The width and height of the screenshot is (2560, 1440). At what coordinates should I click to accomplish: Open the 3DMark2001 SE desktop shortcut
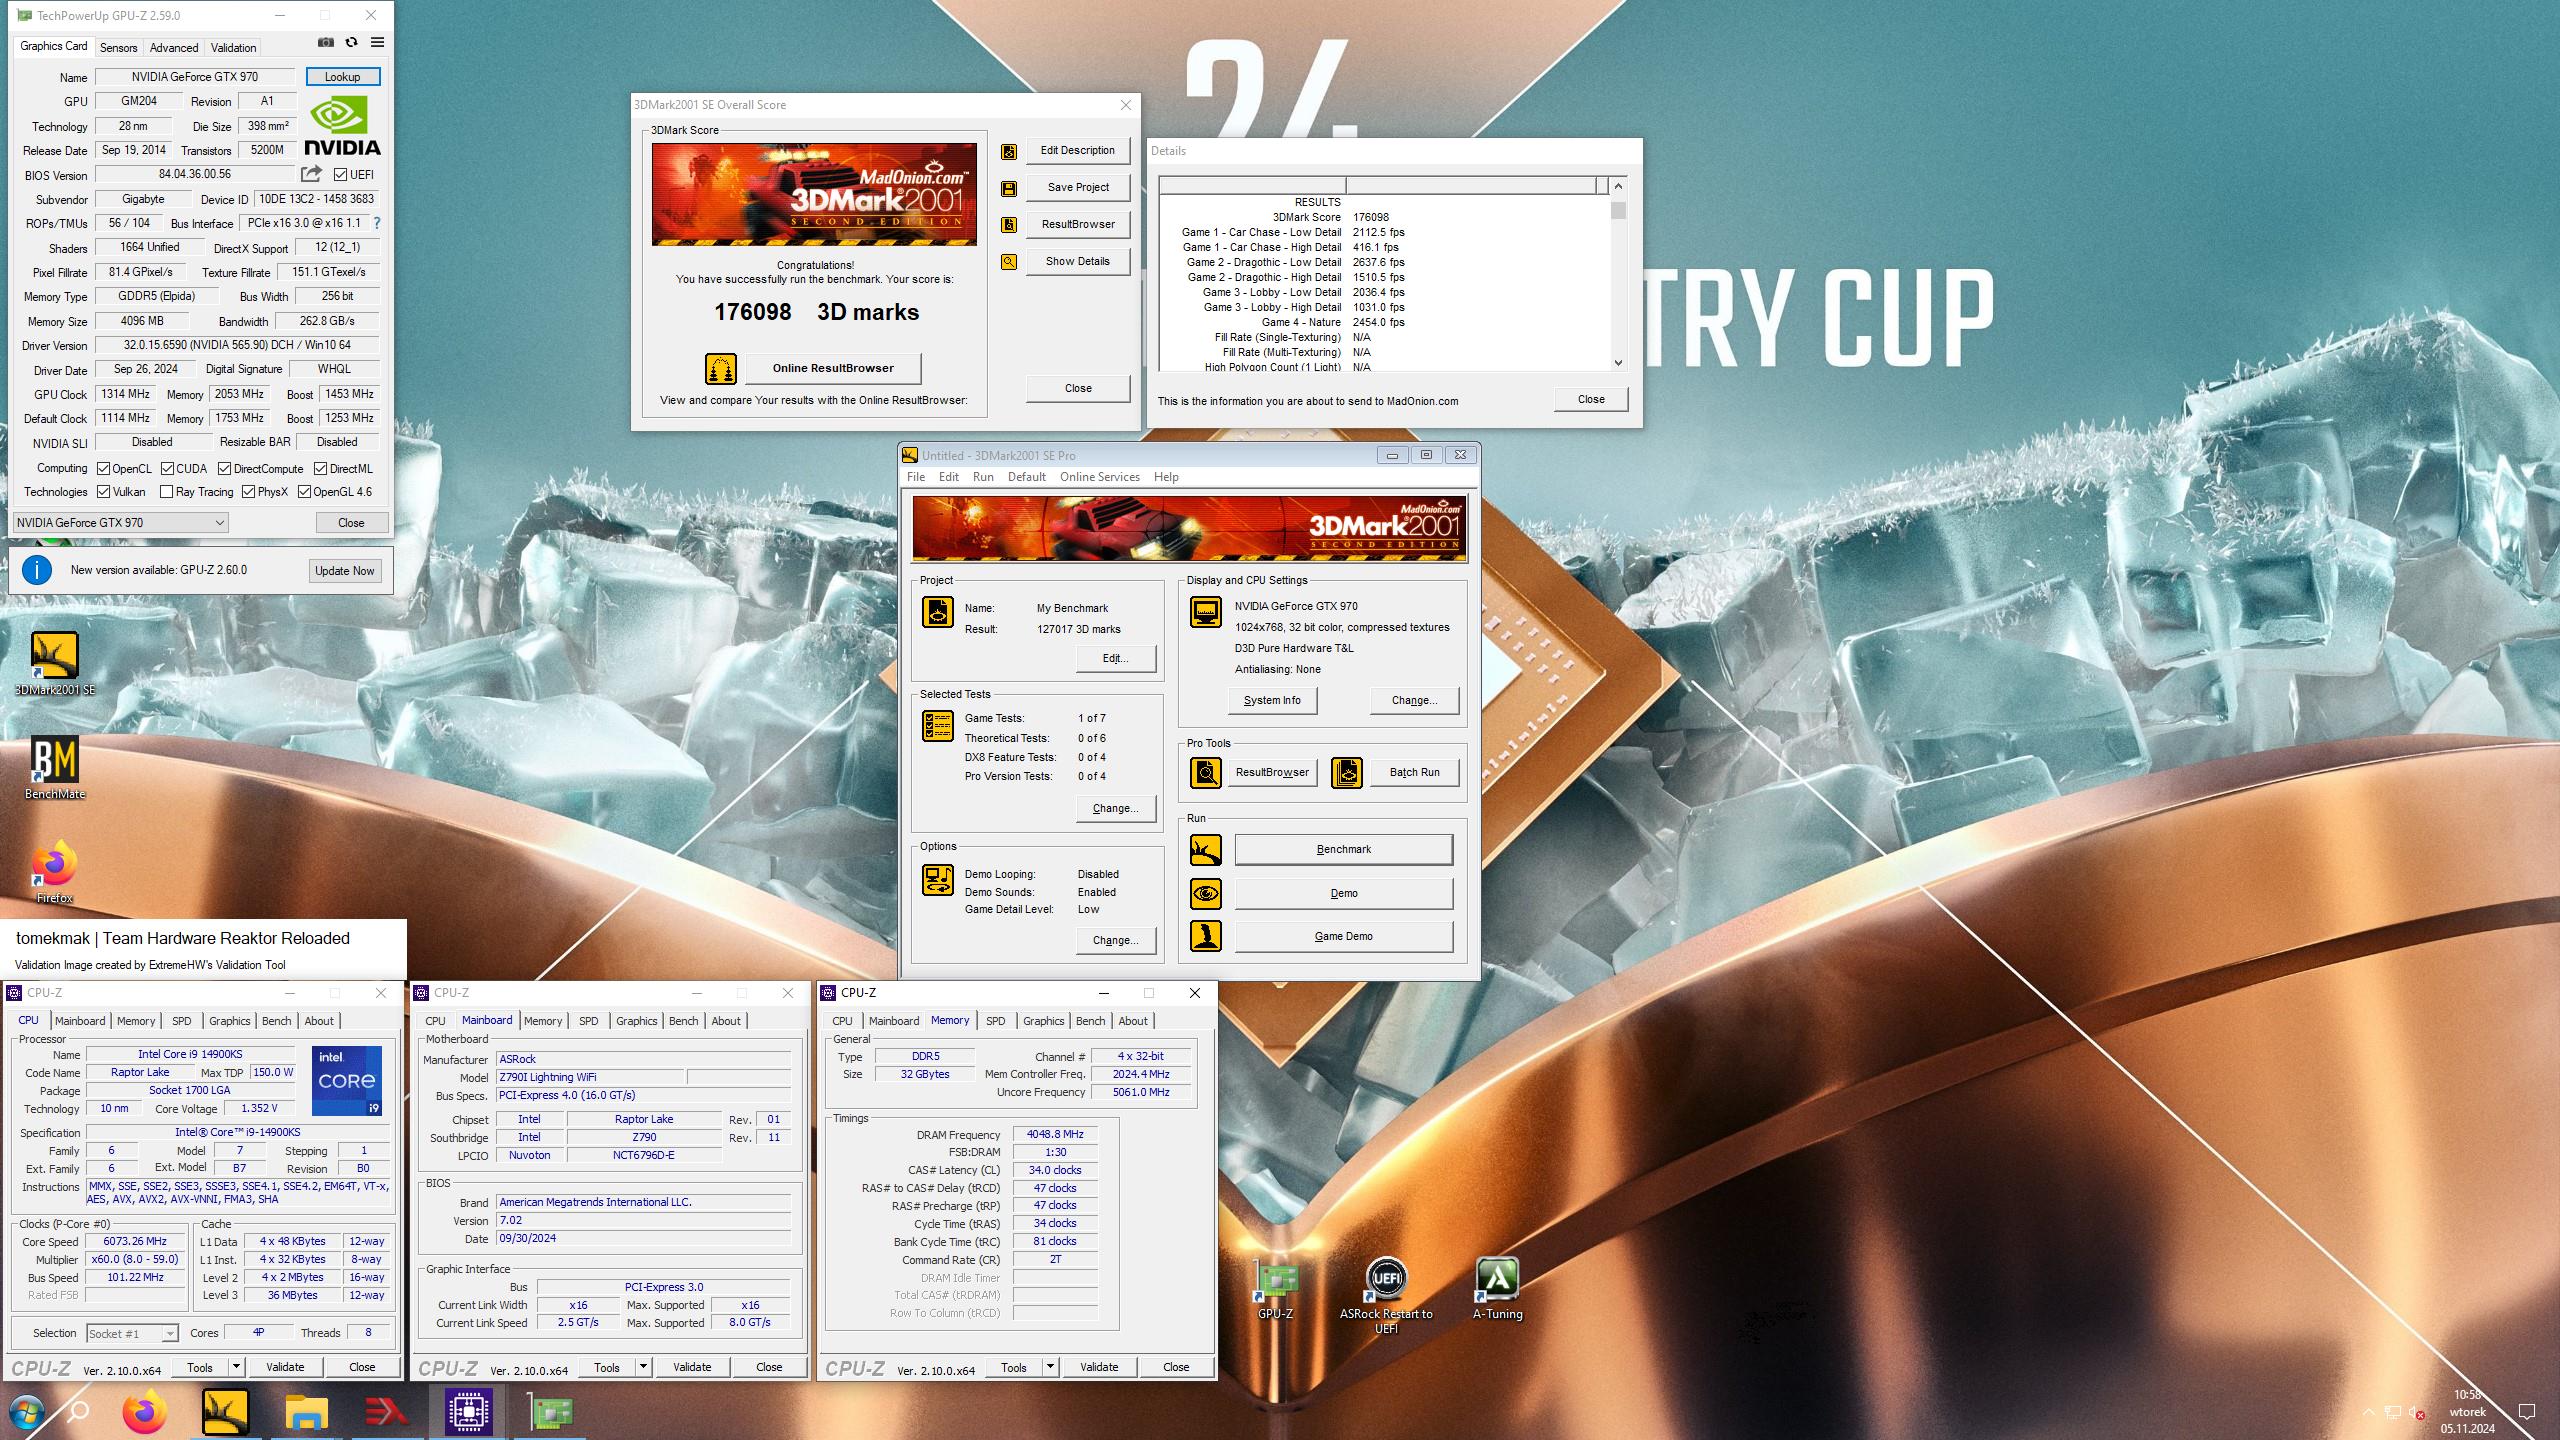pos(55,664)
